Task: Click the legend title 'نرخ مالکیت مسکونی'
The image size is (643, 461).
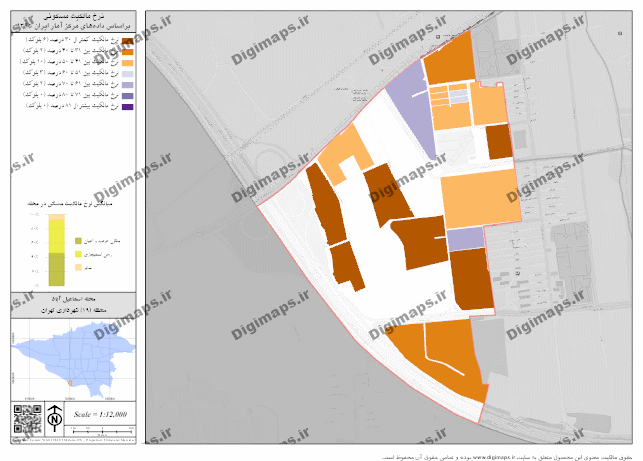Action: point(74,16)
